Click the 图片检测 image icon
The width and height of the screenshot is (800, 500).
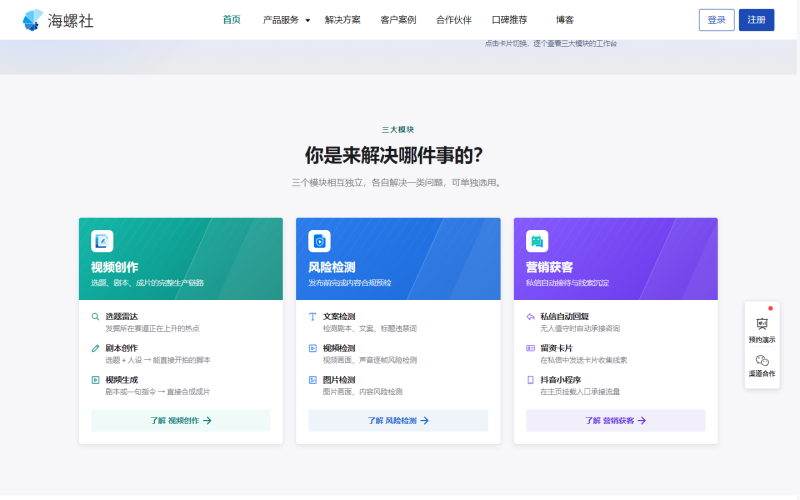click(x=313, y=380)
